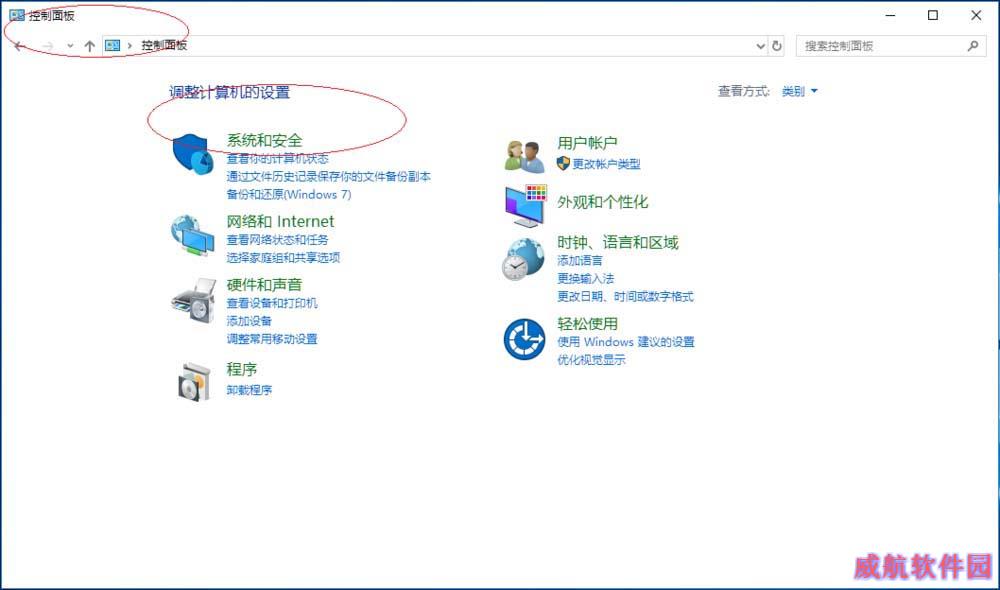This screenshot has height=590, width=1000.
Task: Open recent locations dropdown arrow
Action: tap(70, 46)
